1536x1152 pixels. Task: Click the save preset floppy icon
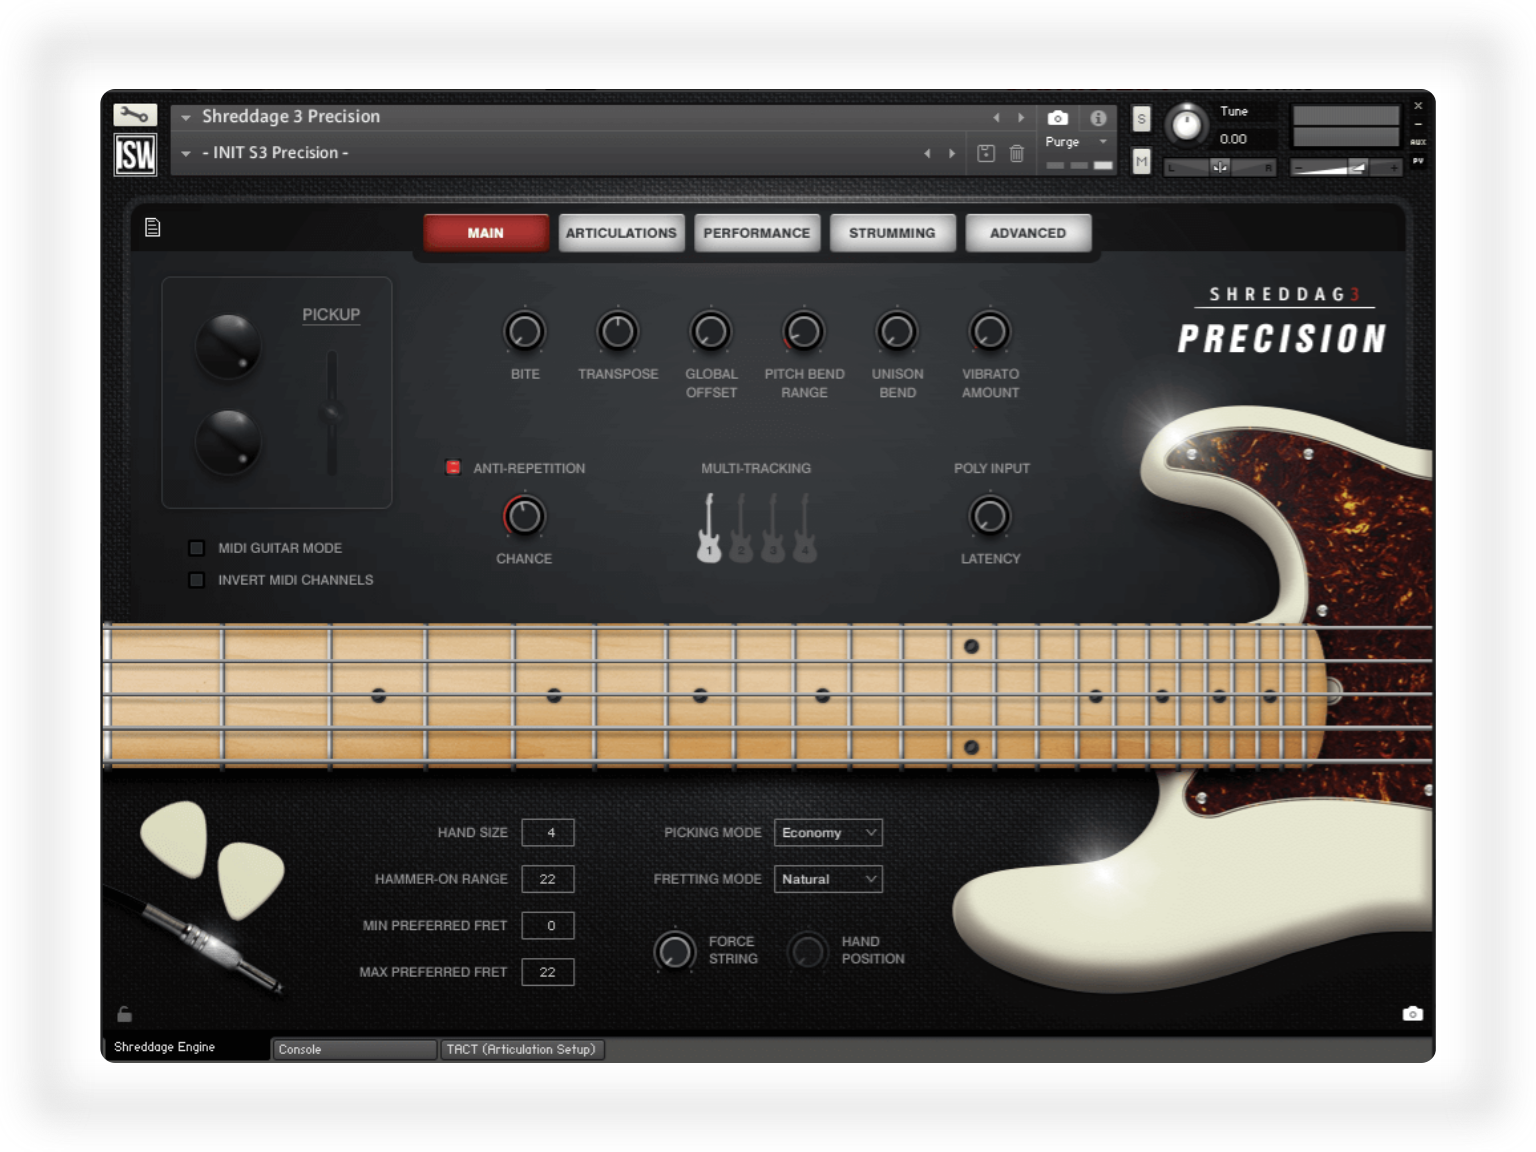pos(986,153)
